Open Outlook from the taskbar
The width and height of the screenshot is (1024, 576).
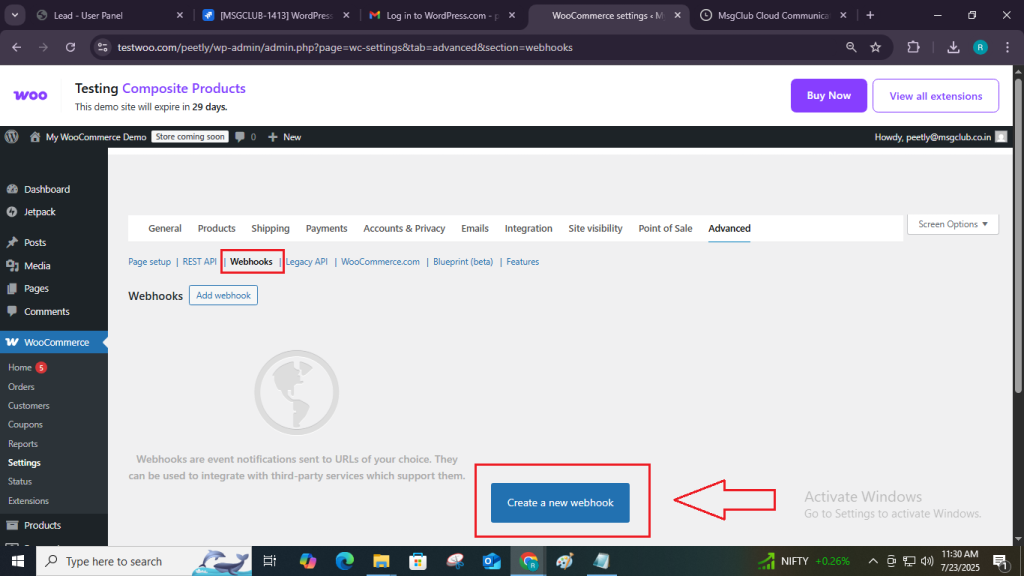[492, 561]
